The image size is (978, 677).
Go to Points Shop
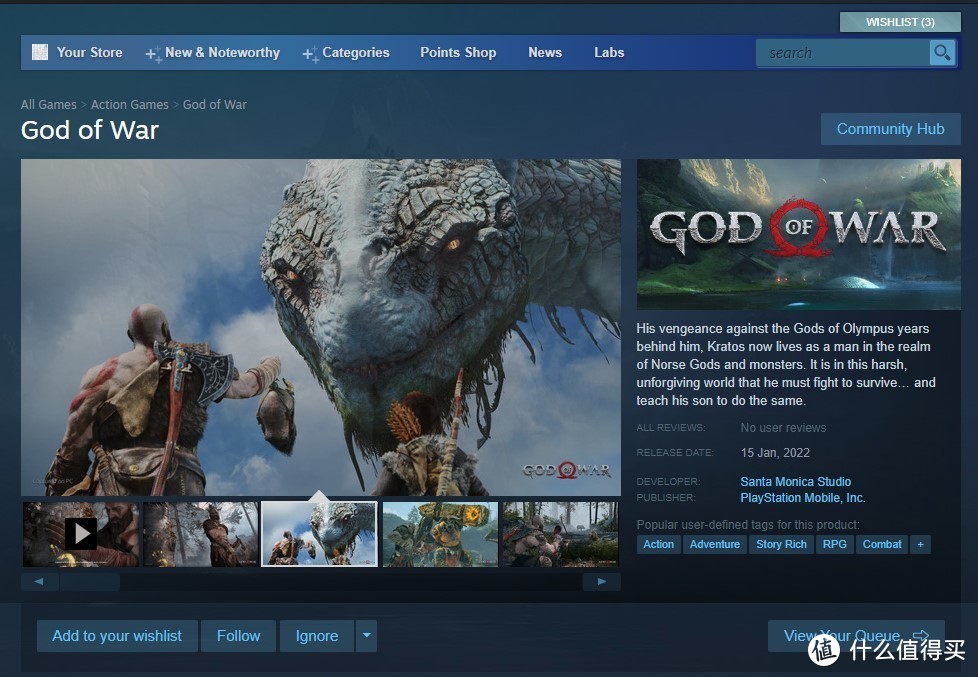[x=458, y=52]
